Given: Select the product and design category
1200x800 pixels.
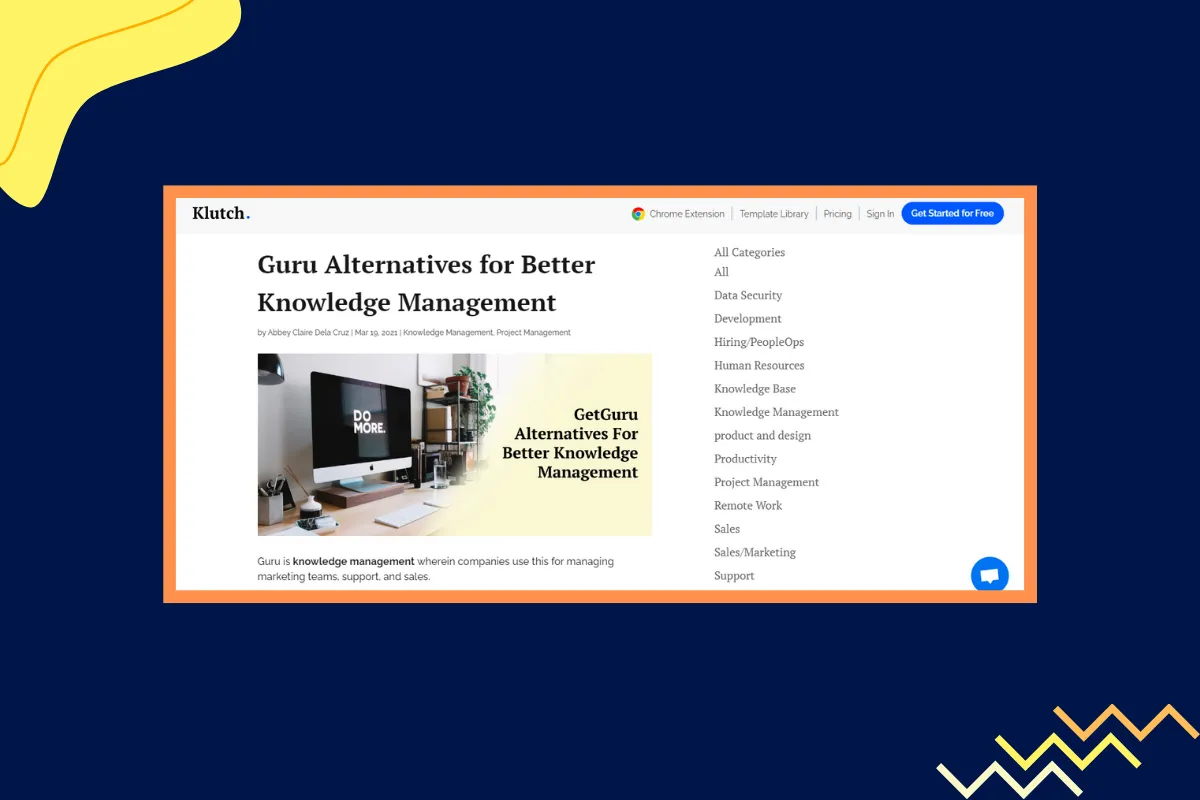Looking at the screenshot, I should coord(762,435).
